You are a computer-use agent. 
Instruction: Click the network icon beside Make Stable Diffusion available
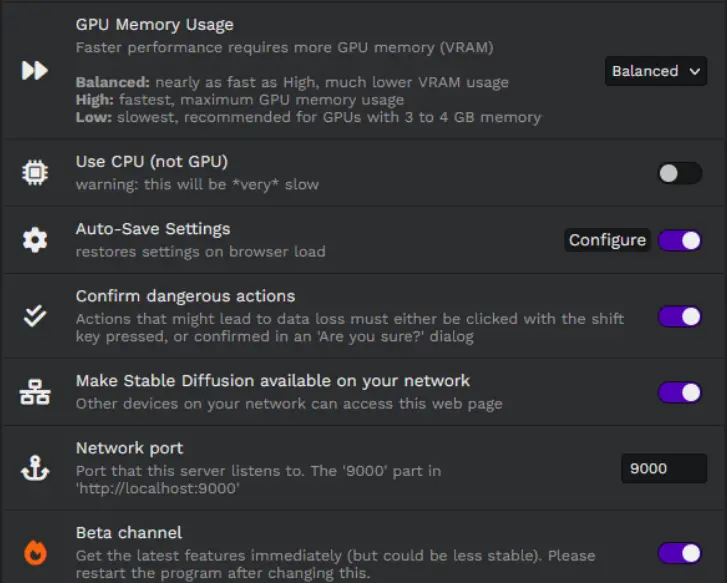pos(35,392)
